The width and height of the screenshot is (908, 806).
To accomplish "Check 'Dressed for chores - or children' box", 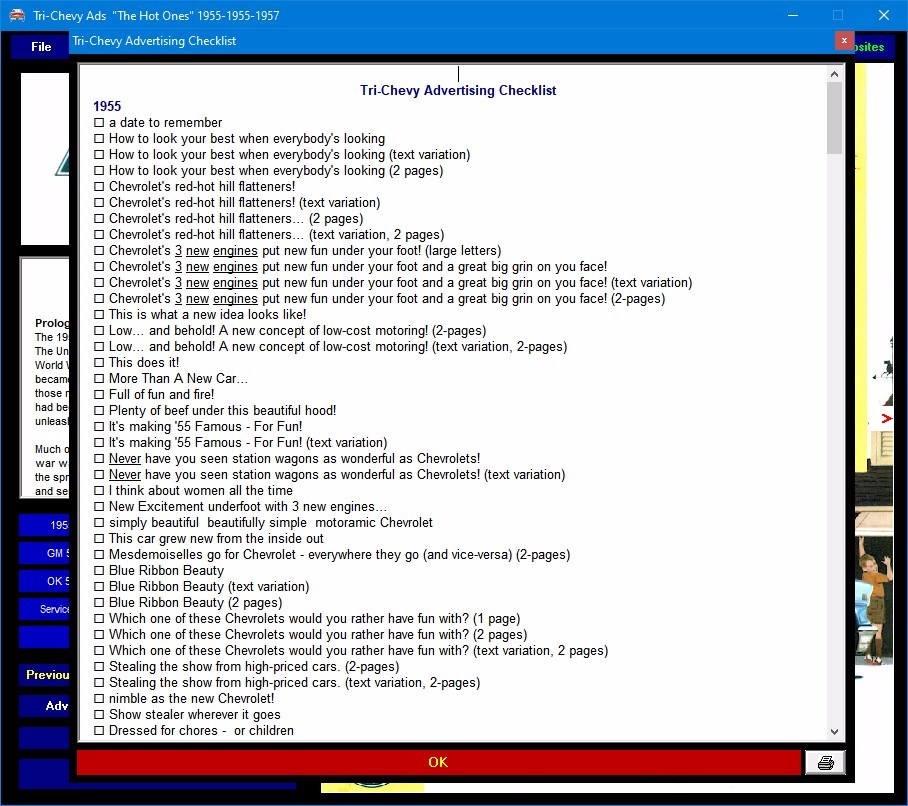I will pyautogui.click(x=99, y=731).
